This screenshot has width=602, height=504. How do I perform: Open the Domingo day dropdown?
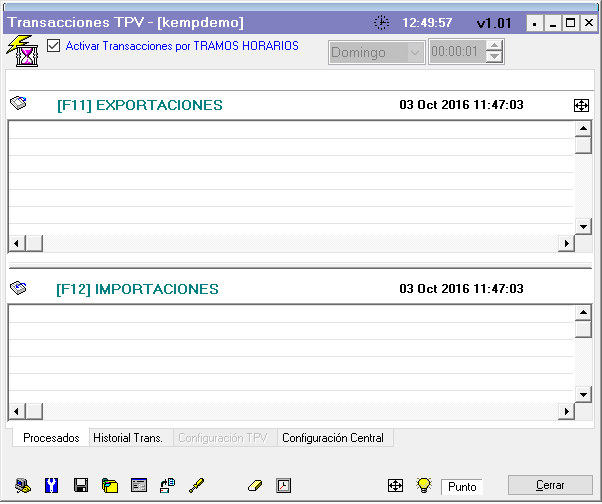click(415, 52)
